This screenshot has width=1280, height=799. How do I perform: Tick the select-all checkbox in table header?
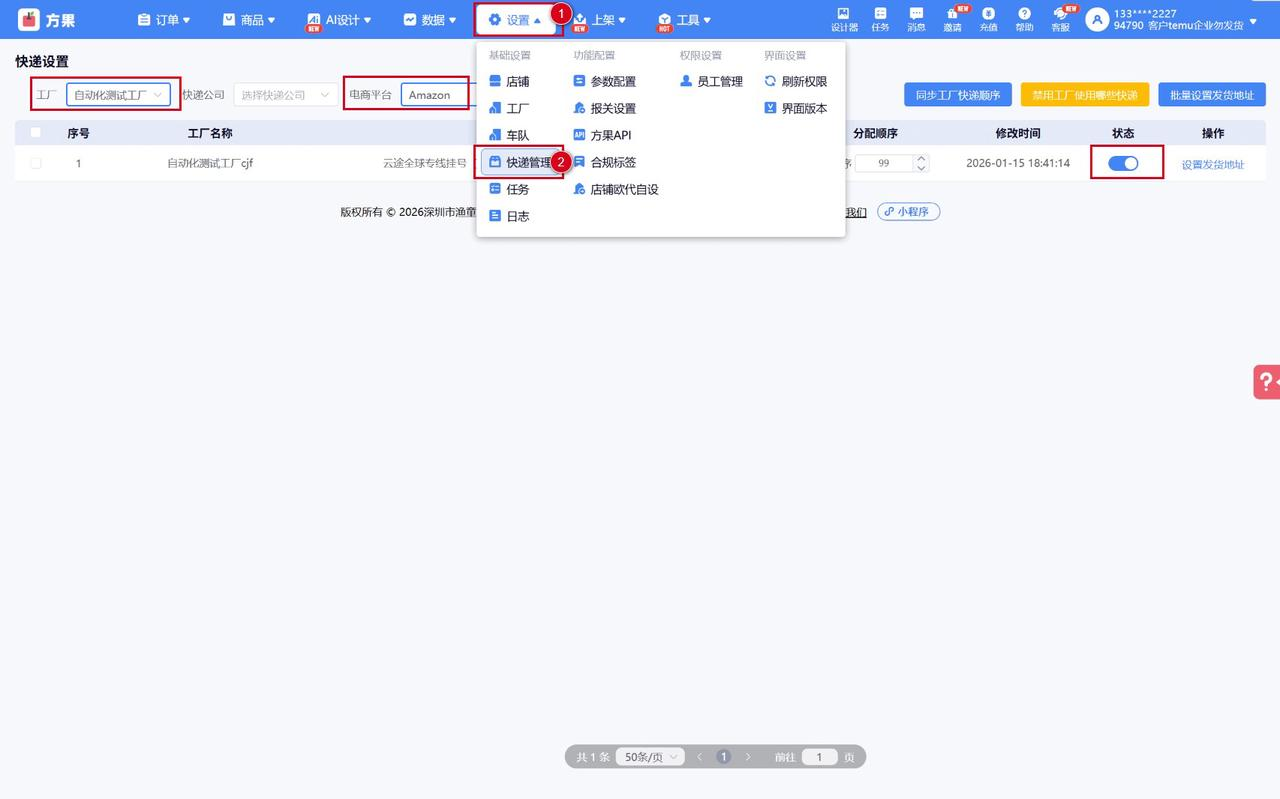click(x=36, y=132)
